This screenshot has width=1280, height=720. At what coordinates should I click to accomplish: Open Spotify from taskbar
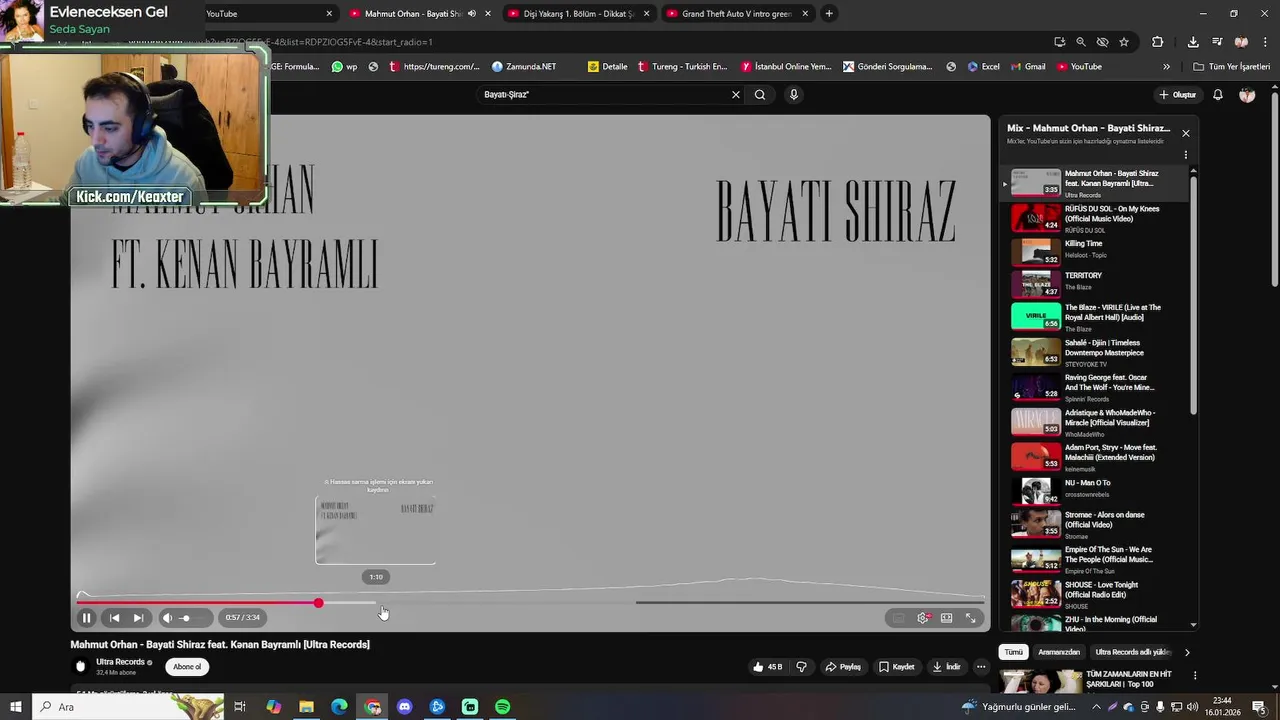[503, 707]
